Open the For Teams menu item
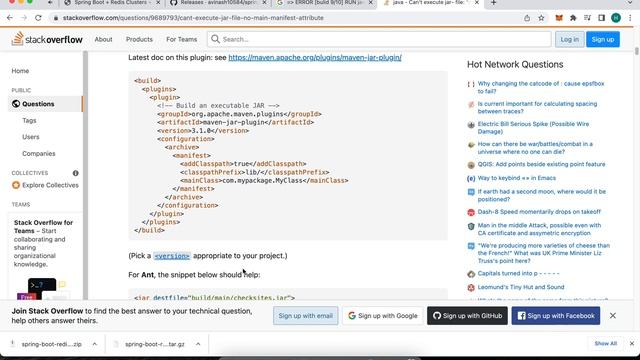 click(182, 39)
